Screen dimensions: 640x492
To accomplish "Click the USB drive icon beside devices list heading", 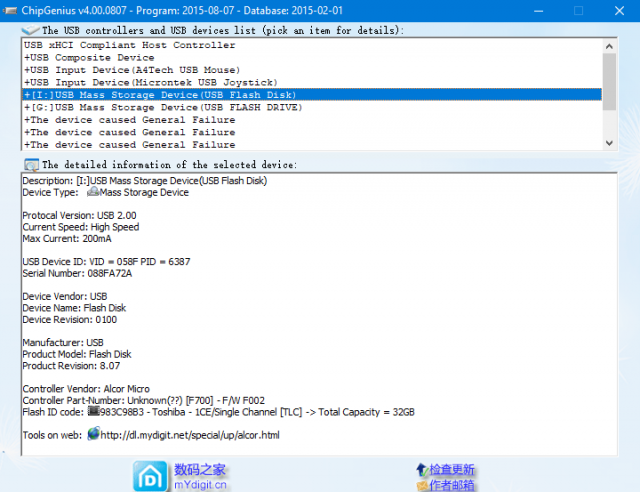I will click(30, 30).
